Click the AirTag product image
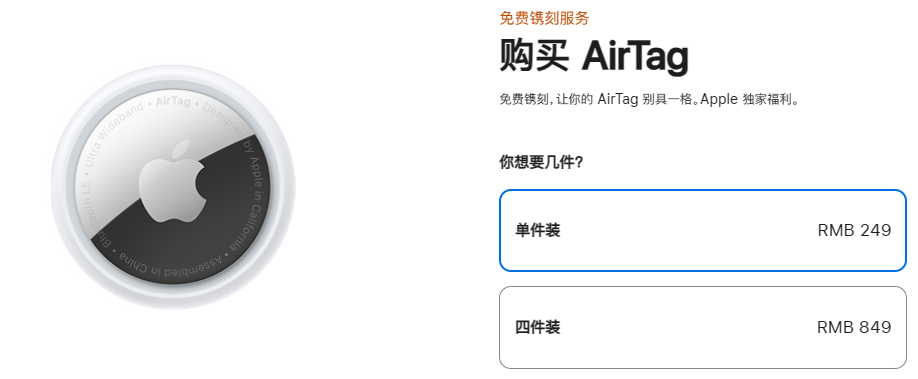The width and height of the screenshot is (918, 379). [173, 187]
